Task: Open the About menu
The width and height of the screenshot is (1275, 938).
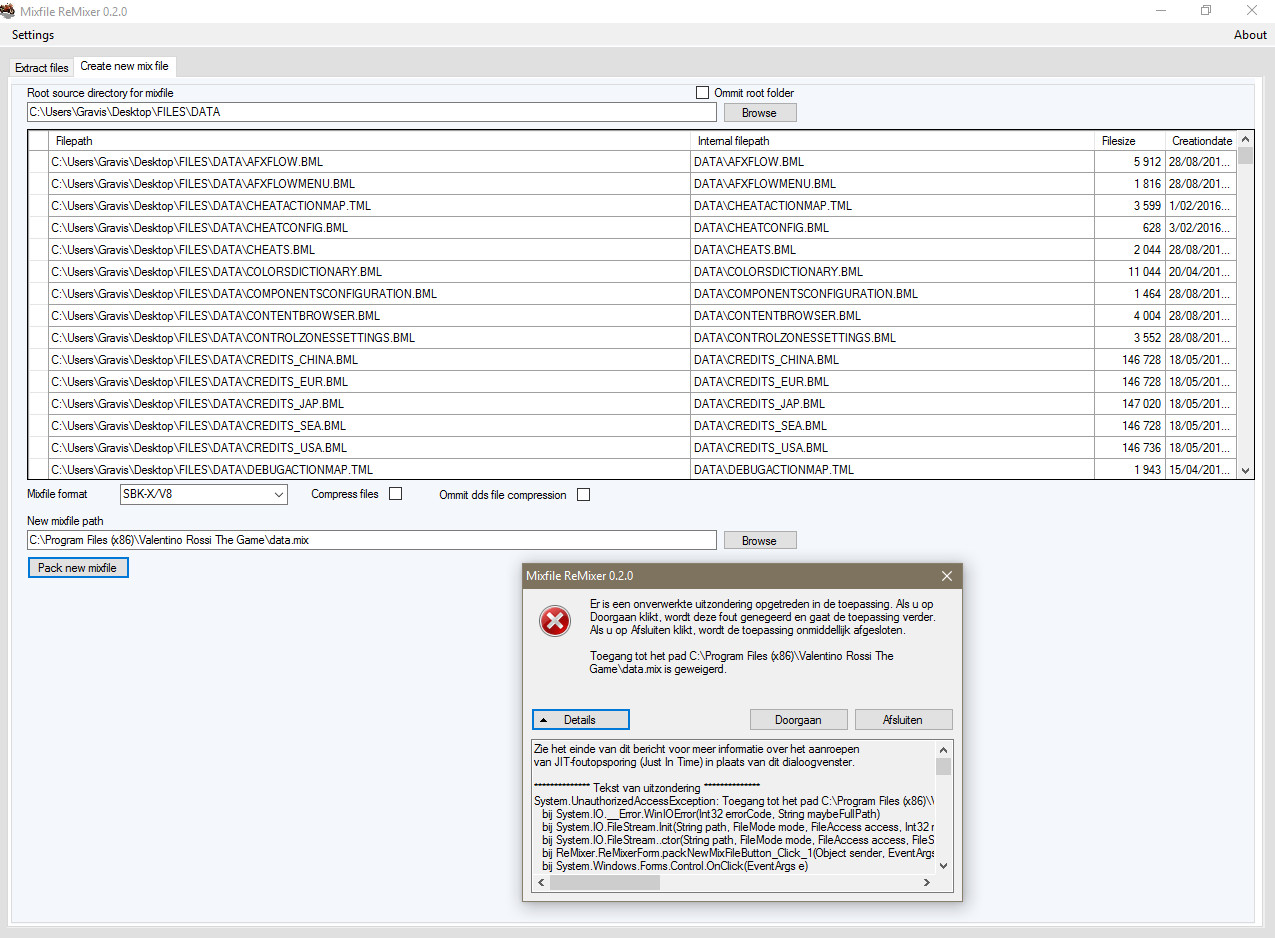Action: pyautogui.click(x=1250, y=35)
